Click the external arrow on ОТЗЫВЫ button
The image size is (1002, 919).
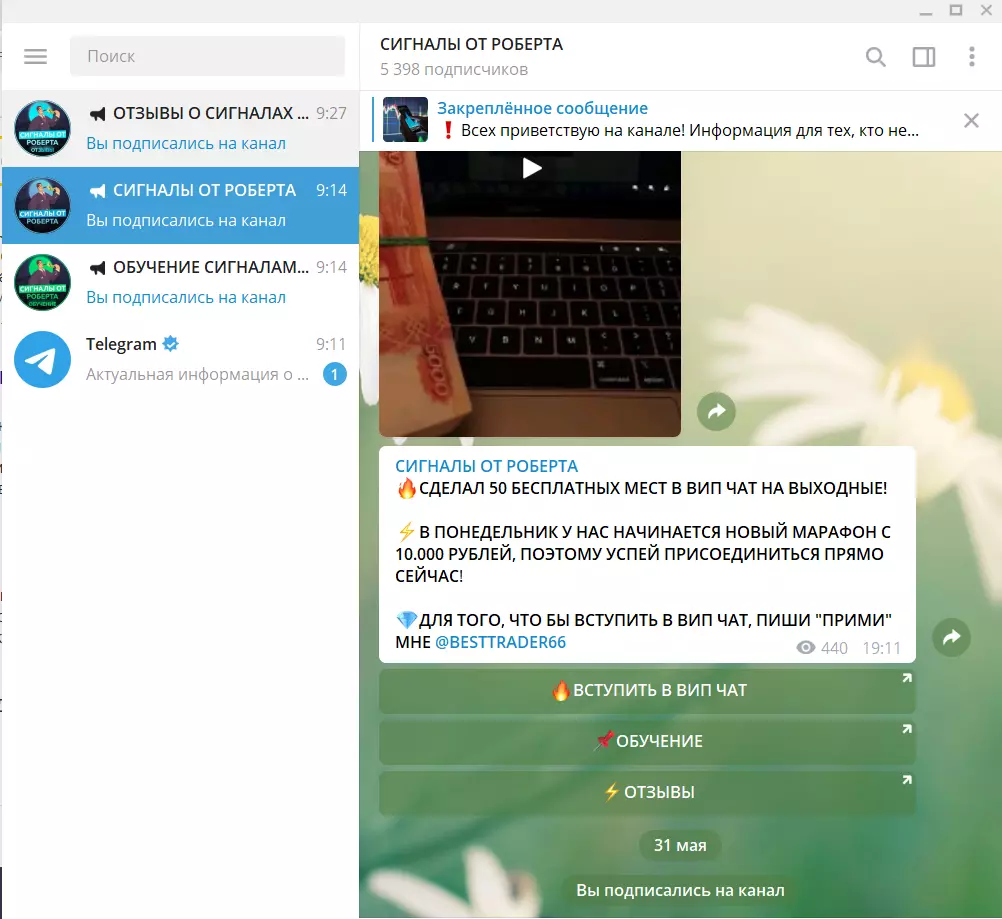906,780
